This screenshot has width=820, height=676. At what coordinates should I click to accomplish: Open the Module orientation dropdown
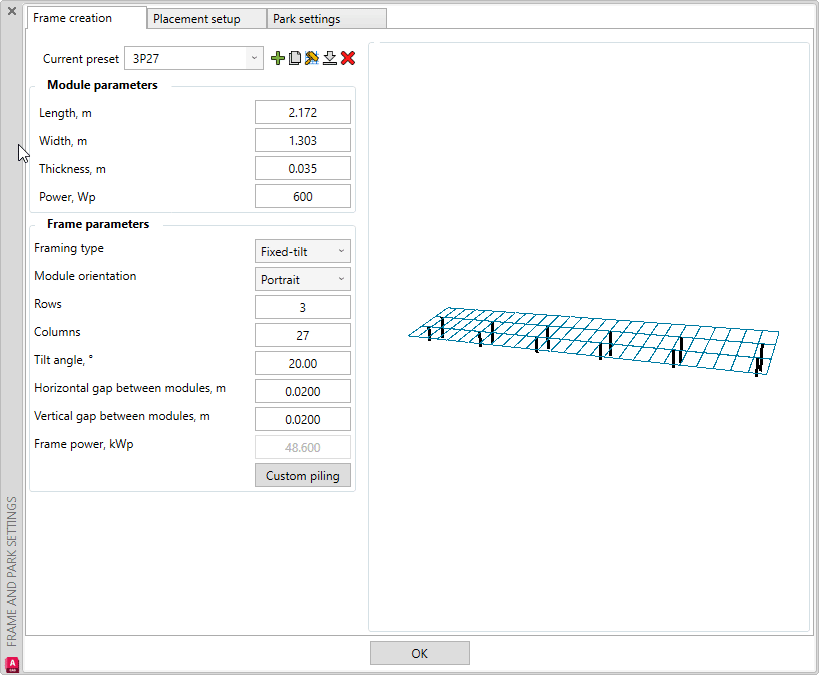point(302,279)
